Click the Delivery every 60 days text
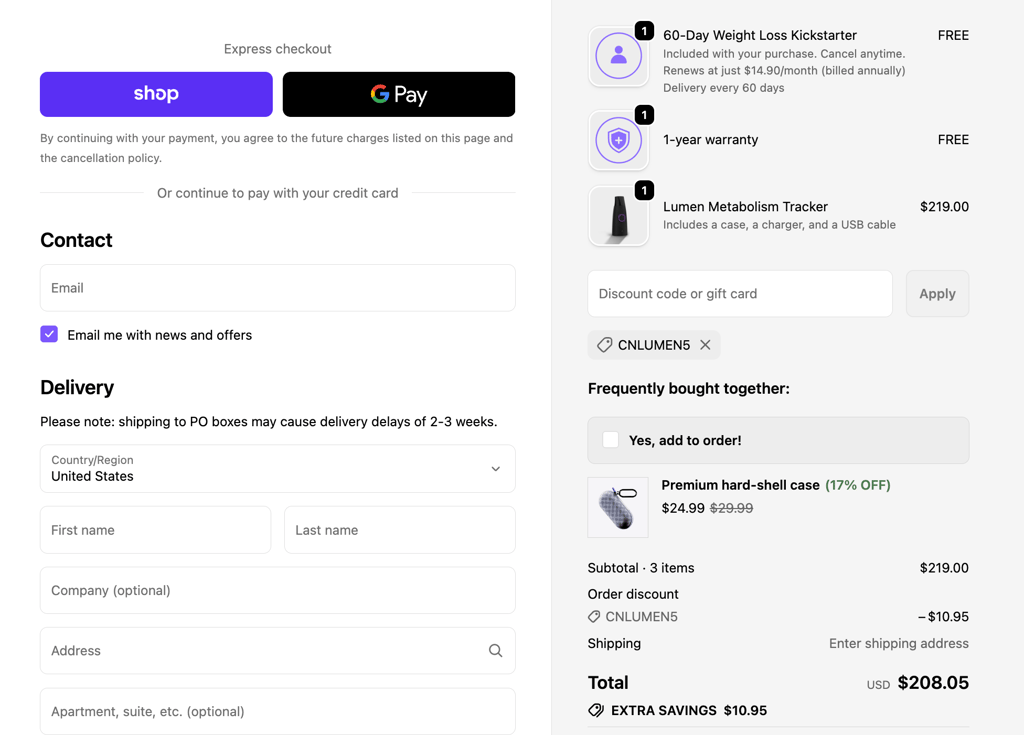The width and height of the screenshot is (1024, 735). (x=724, y=88)
